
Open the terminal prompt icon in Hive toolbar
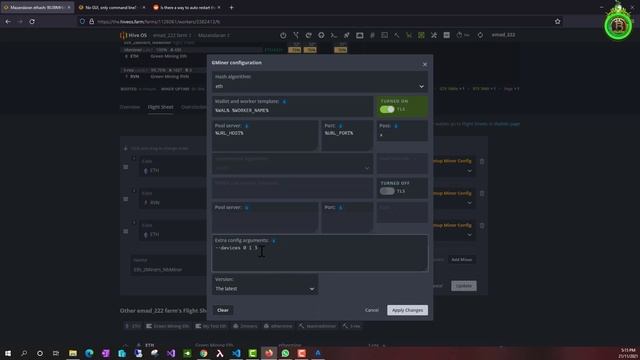tap(334, 36)
